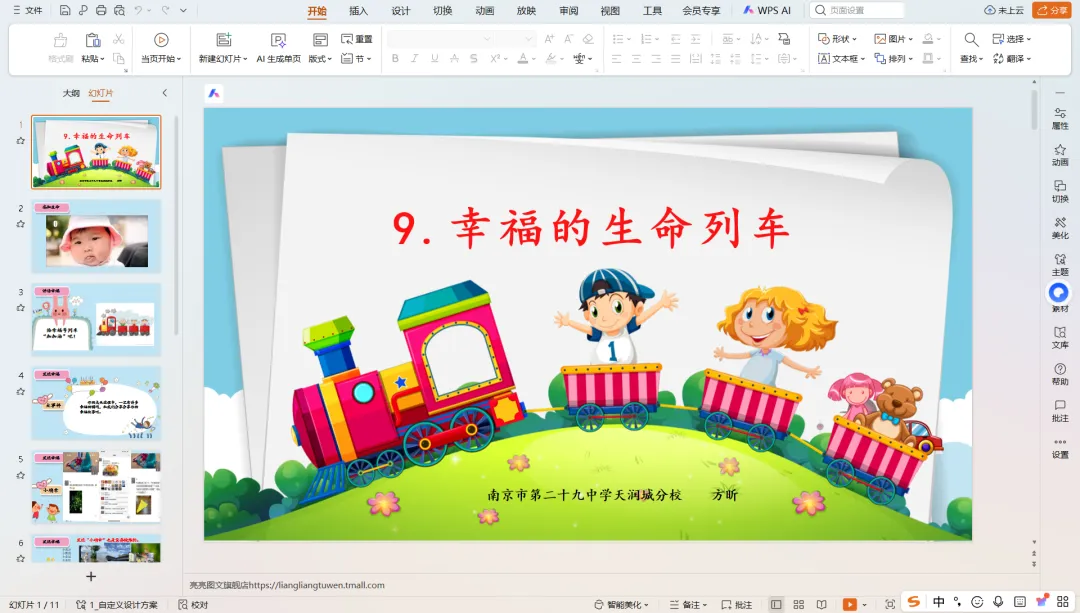The width and height of the screenshot is (1080, 613).
Task: Click the New Slide (新建幻灯片) icon
Action: point(224,40)
